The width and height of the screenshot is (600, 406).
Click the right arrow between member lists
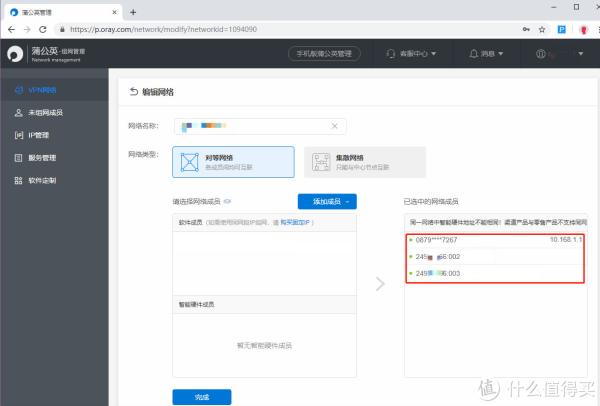click(379, 284)
